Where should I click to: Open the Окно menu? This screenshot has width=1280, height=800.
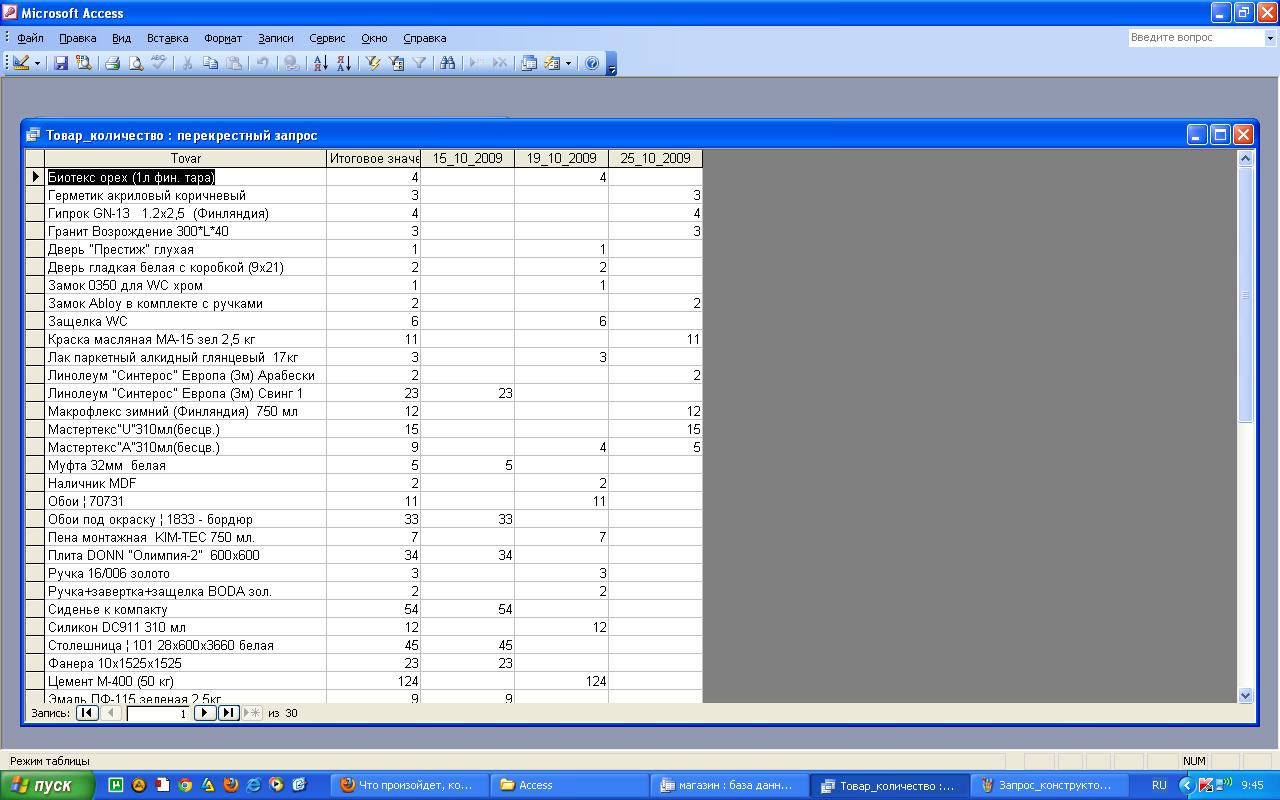click(374, 38)
